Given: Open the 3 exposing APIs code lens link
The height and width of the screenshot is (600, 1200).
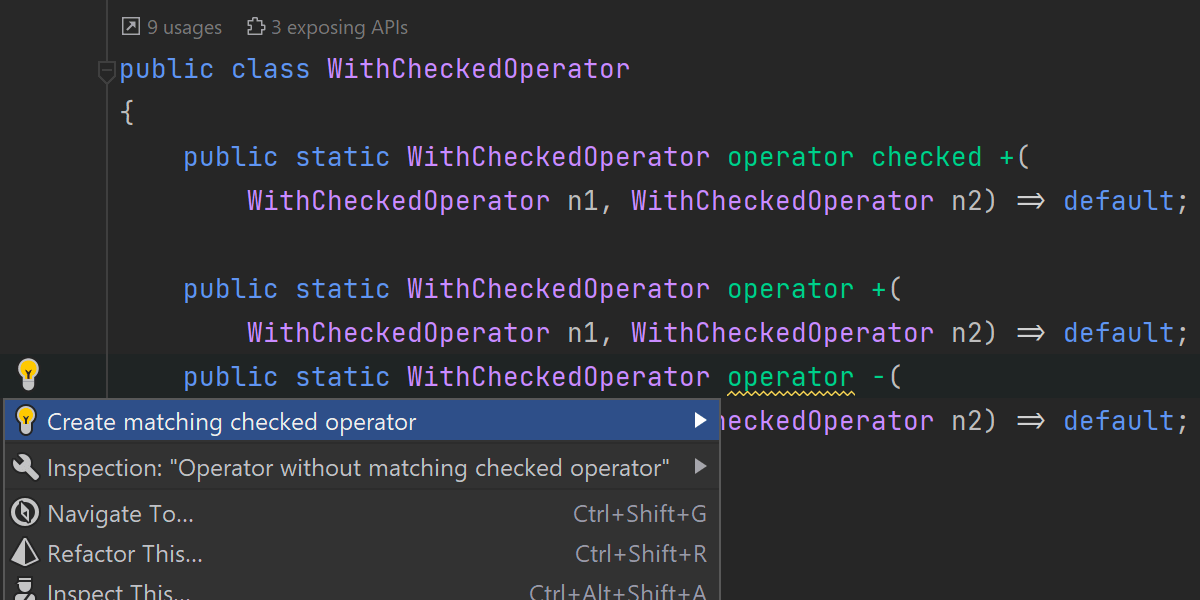Looking at the screenshot, I should click(x=339, y=27).
